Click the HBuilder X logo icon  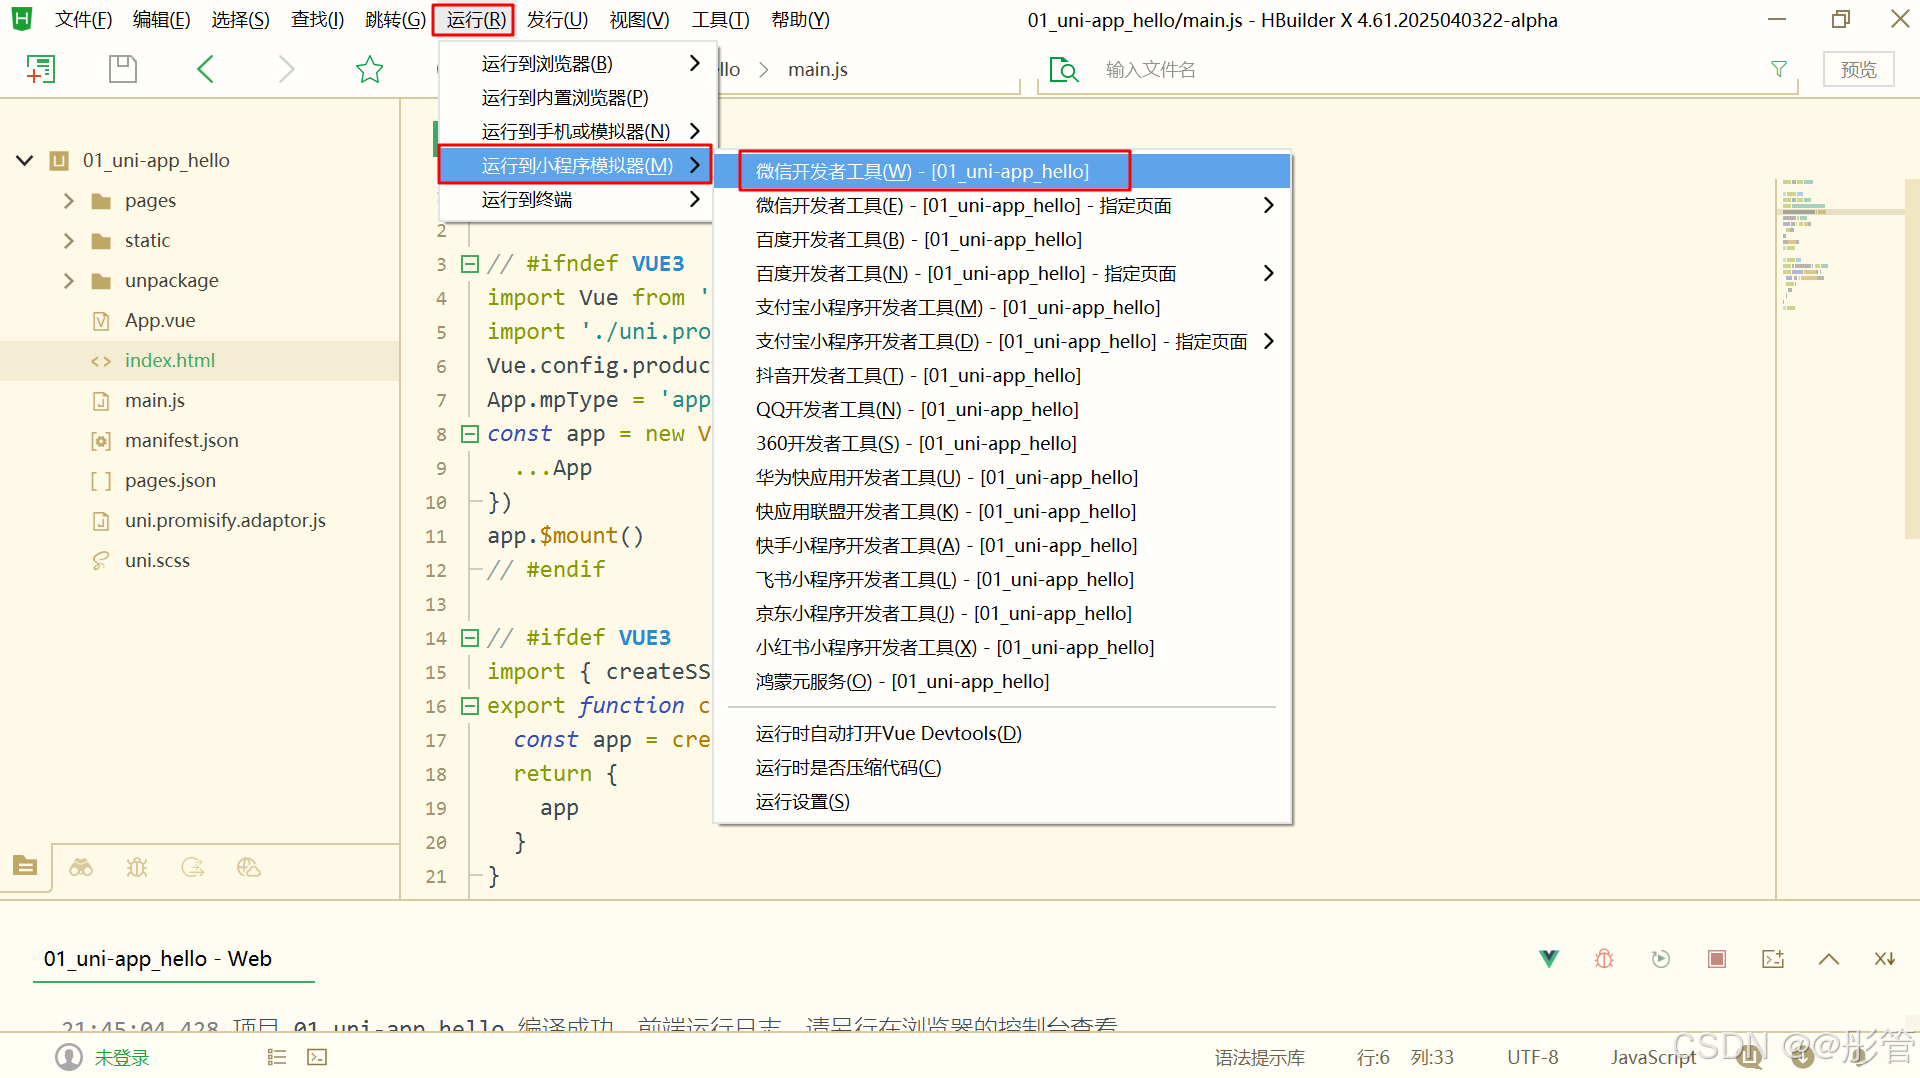(x=21, y=19)
